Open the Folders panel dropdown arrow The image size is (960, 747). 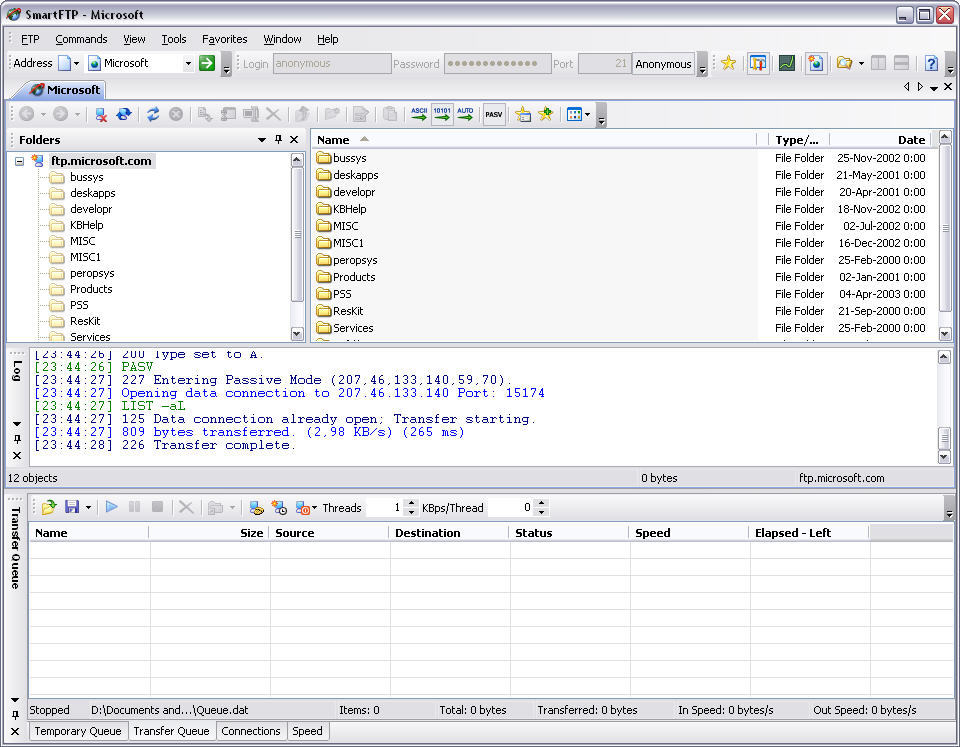click(x=262, y=140)
